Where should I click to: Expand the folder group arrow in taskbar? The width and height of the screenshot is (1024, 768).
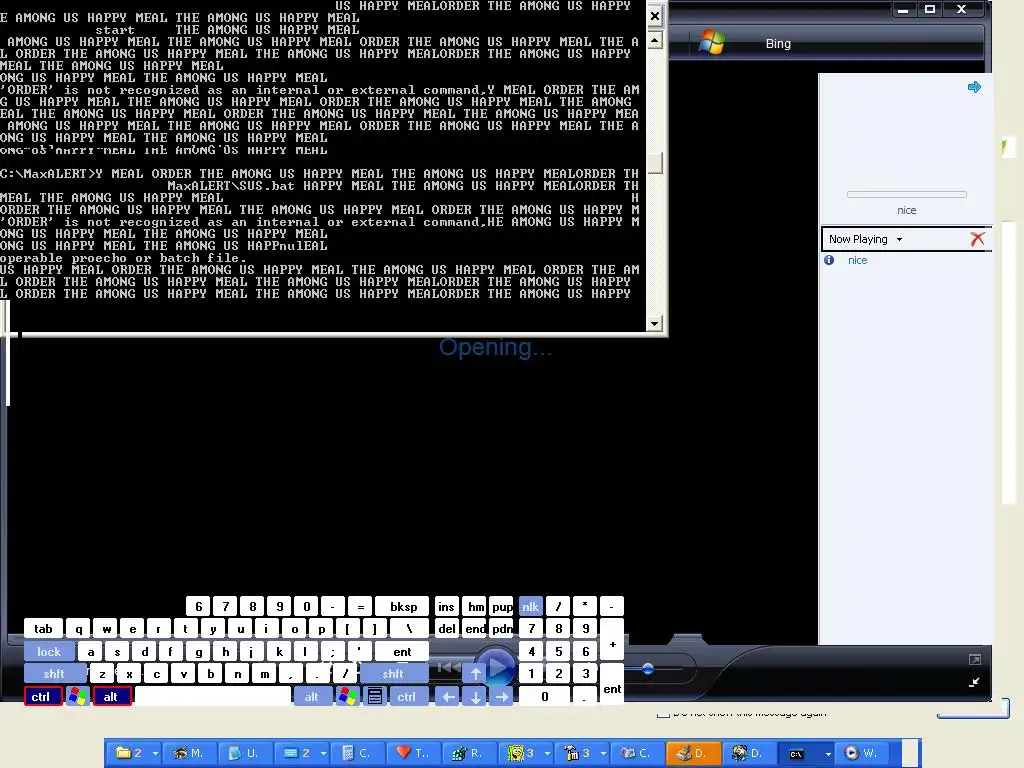click(155, 753)
